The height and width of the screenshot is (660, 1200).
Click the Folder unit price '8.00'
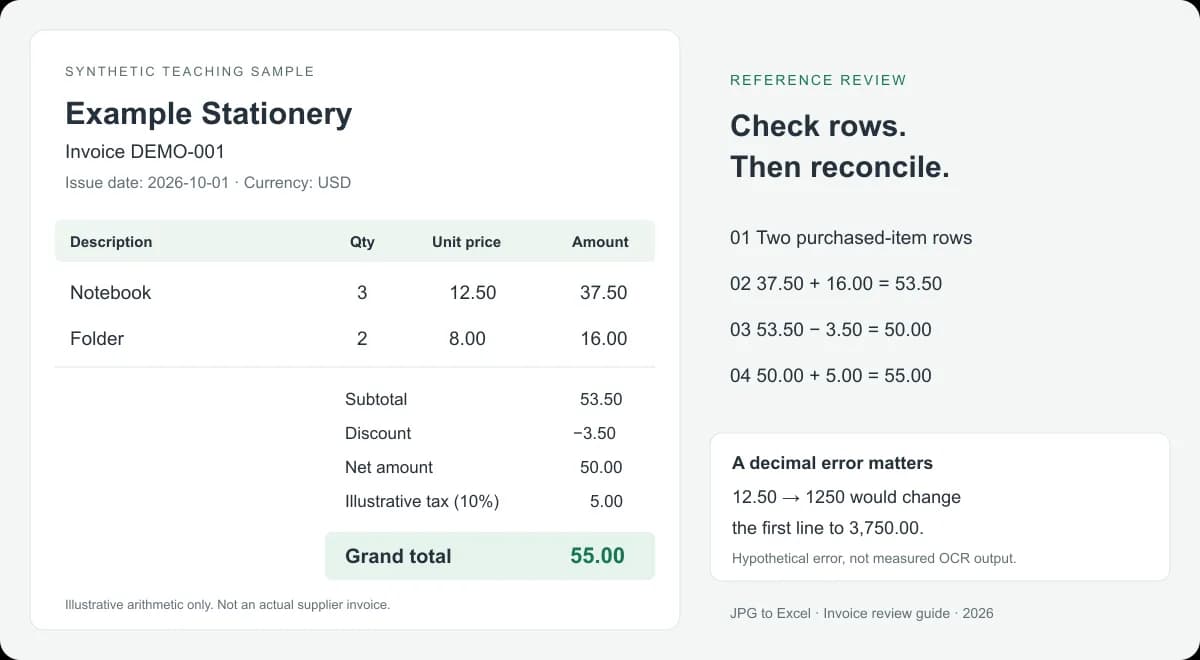pyautogui.click(x=467, y=339)
